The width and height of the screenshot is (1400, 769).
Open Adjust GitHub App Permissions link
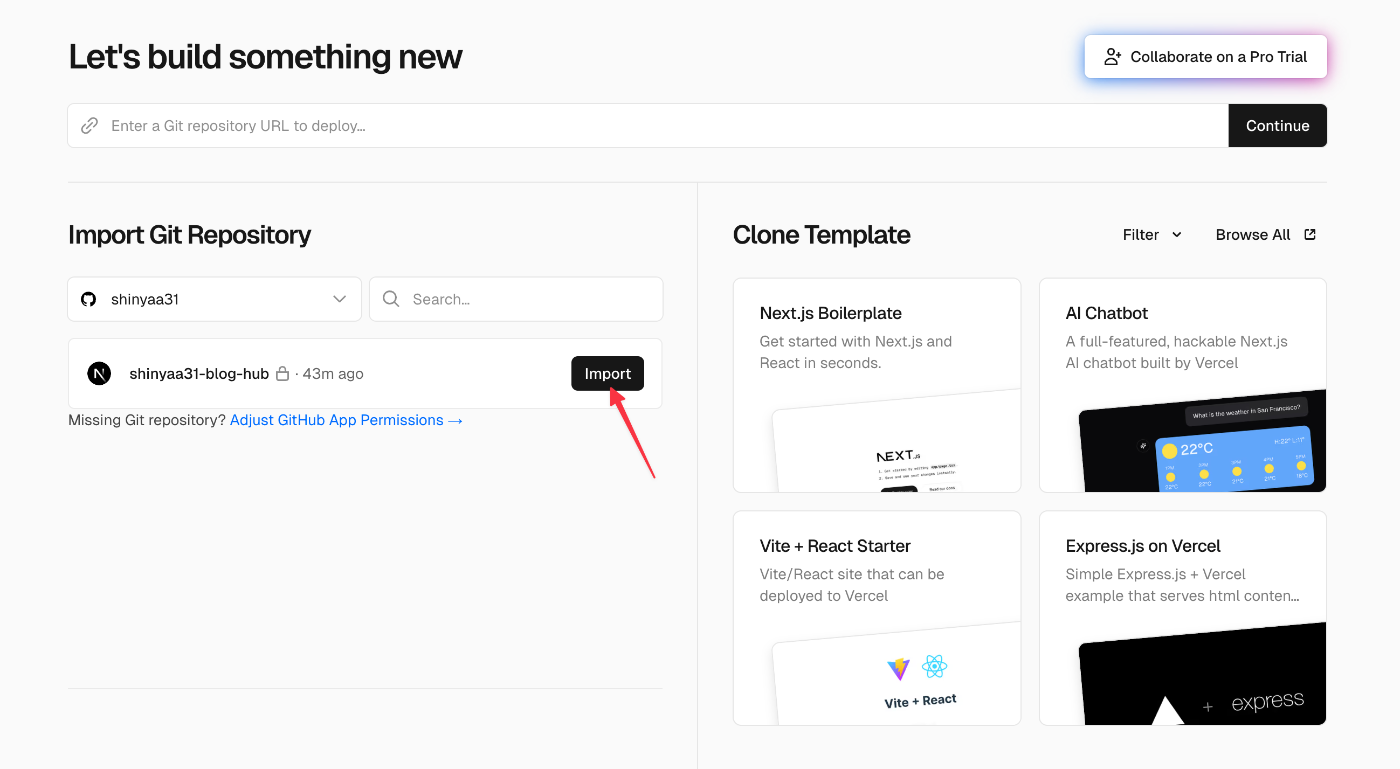(347, 420)
